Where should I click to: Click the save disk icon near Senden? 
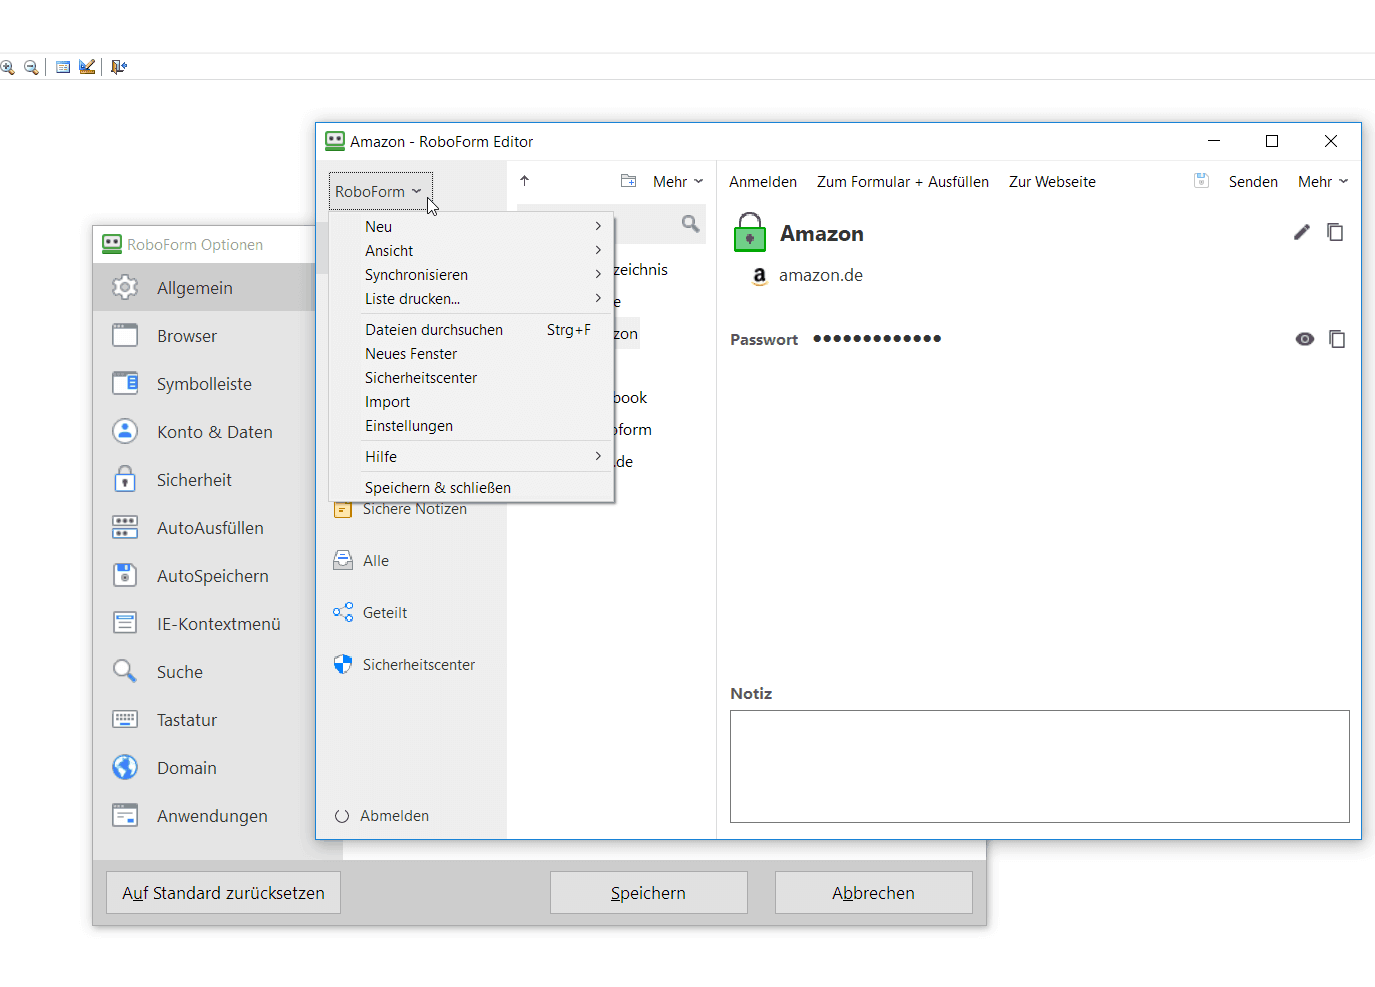[1202, 181]
